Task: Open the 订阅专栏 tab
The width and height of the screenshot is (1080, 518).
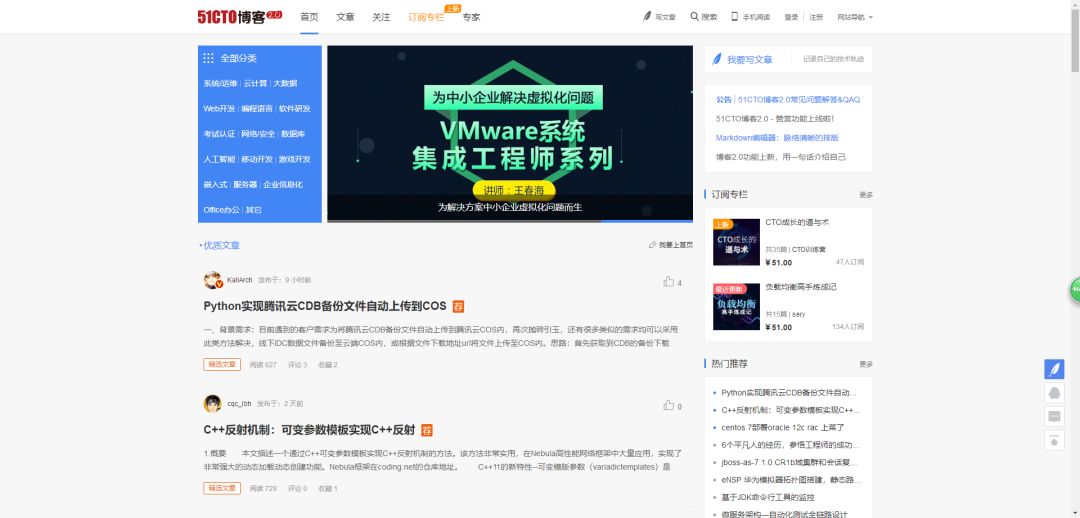Action: click(426, 17)
